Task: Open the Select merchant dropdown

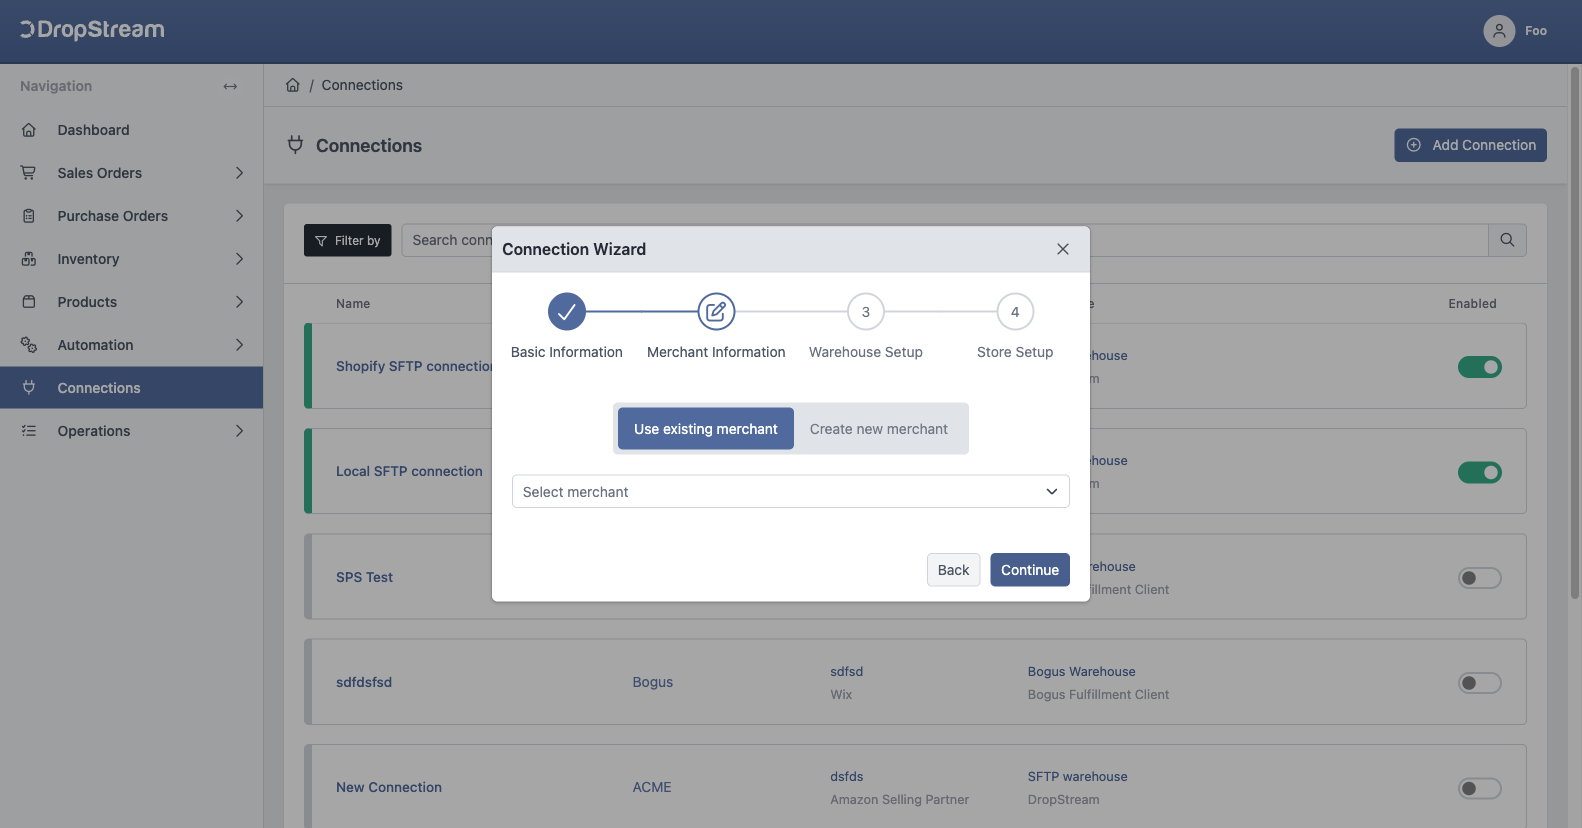Action: [x=790, y=492]
